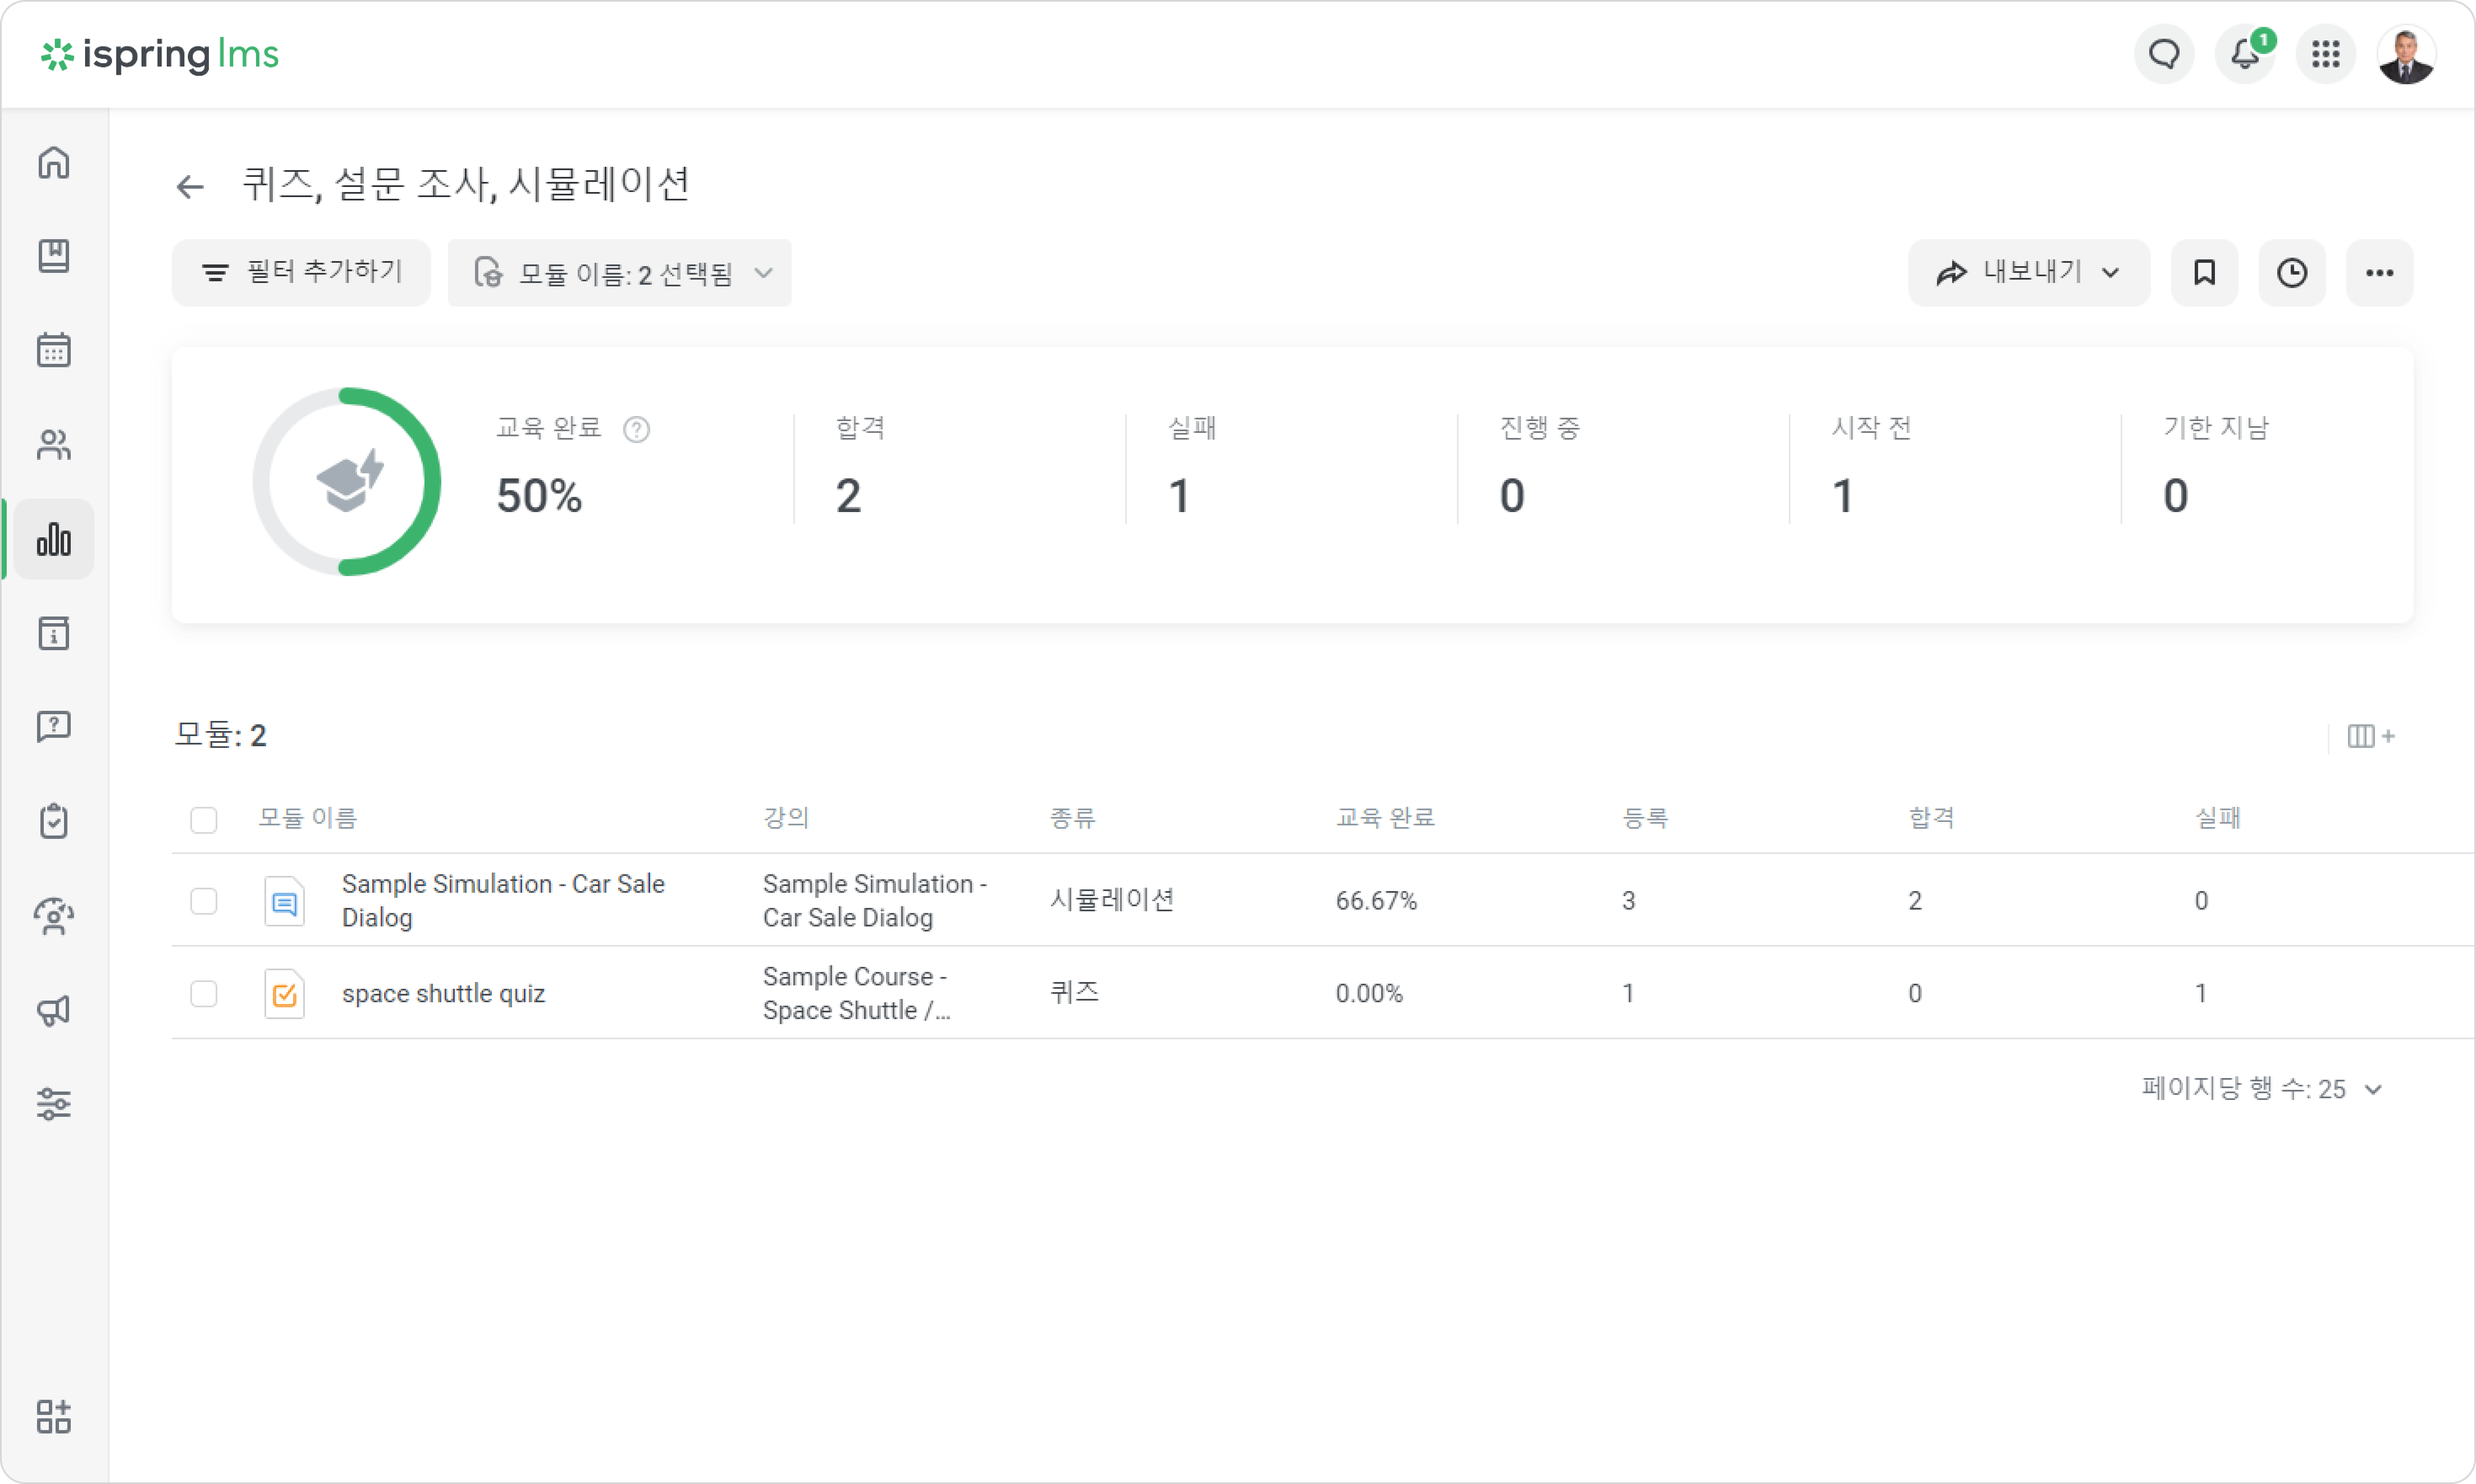
Task: Expand the 모듈 이름: 2 선택됨 filter dropdown
Action: pos(620,272)
